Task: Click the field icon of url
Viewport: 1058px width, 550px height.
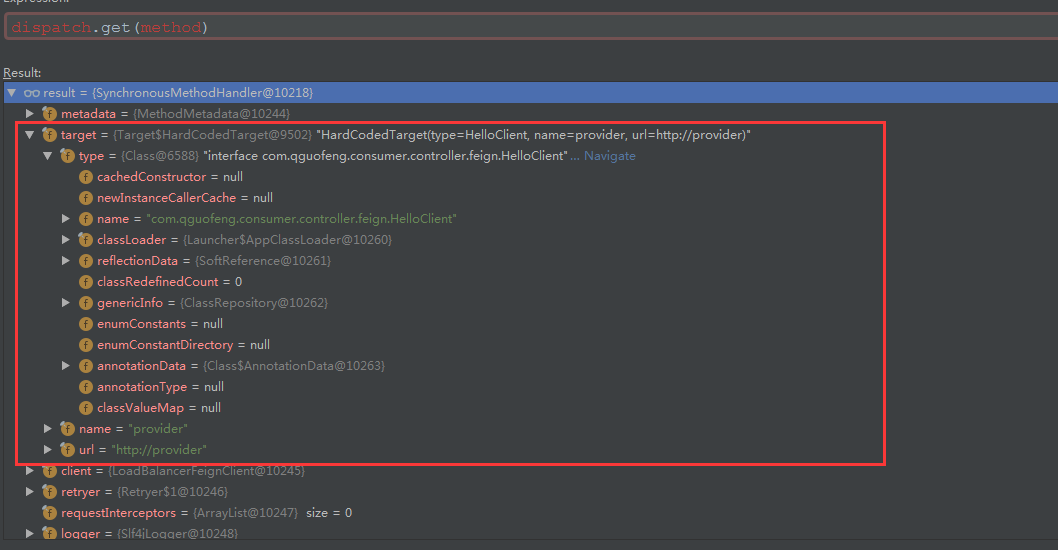Action: click(67, 449)
